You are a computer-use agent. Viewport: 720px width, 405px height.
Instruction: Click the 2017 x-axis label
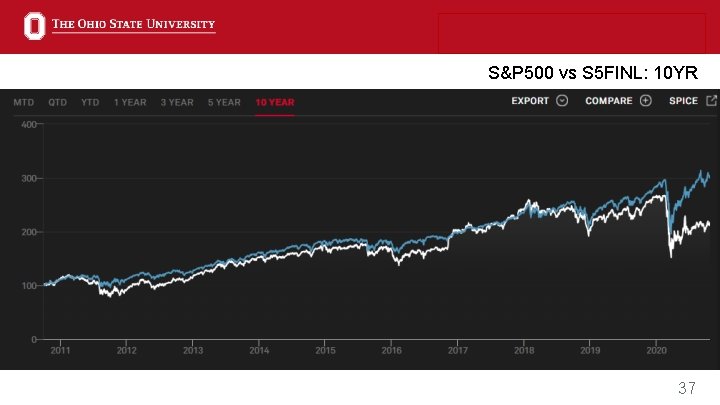[458, 350]
